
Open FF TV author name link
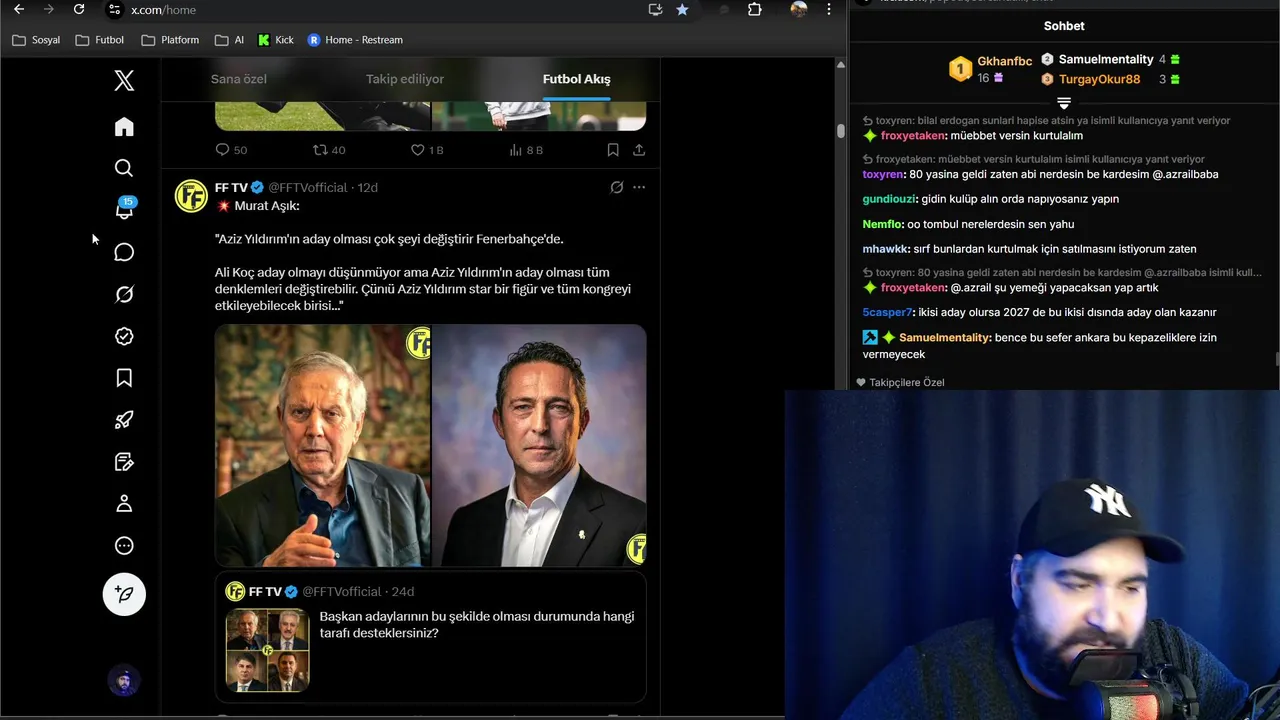pyautogui.click(x=231, y=187)
